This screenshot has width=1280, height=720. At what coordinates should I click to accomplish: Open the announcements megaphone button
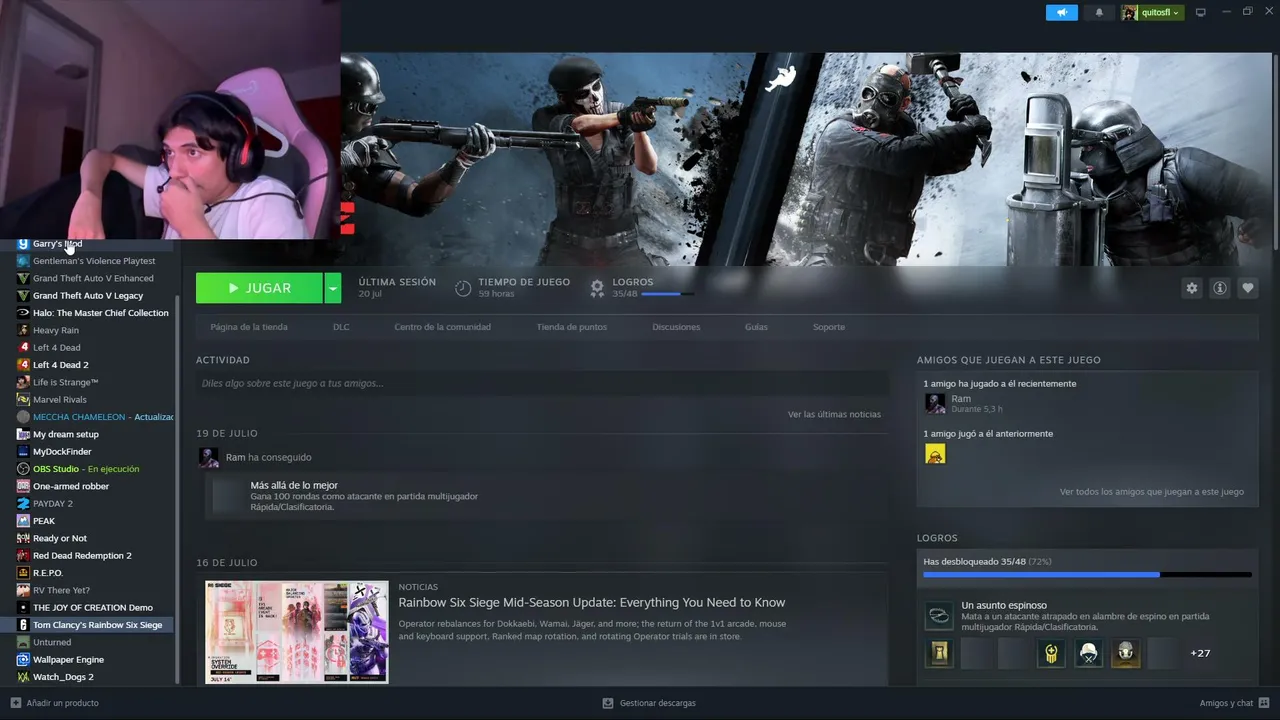[x=1062, y=12]
